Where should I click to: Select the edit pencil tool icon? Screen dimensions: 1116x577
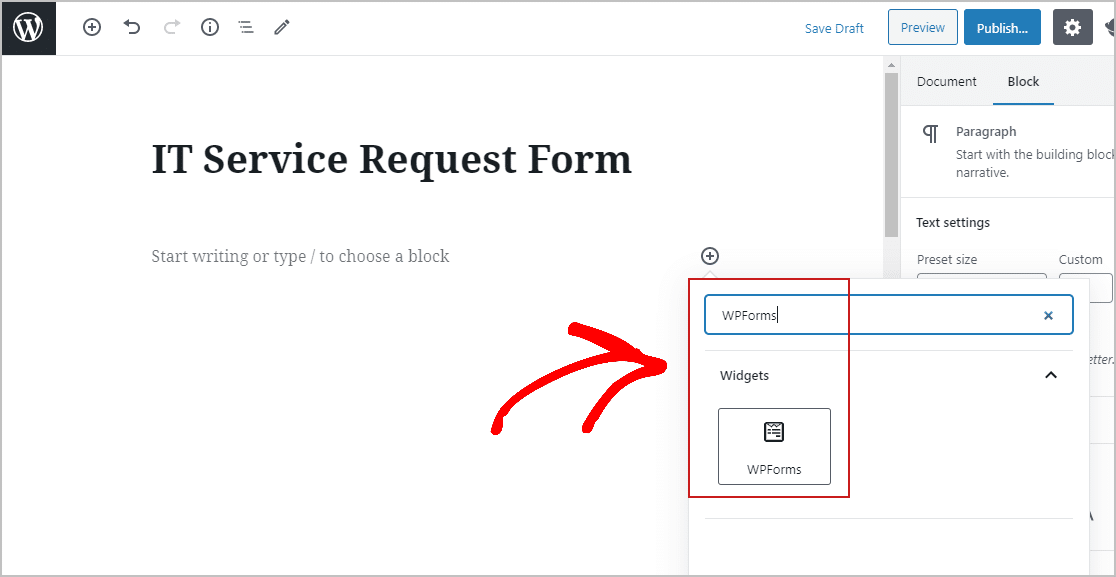[x=281, y=27]
